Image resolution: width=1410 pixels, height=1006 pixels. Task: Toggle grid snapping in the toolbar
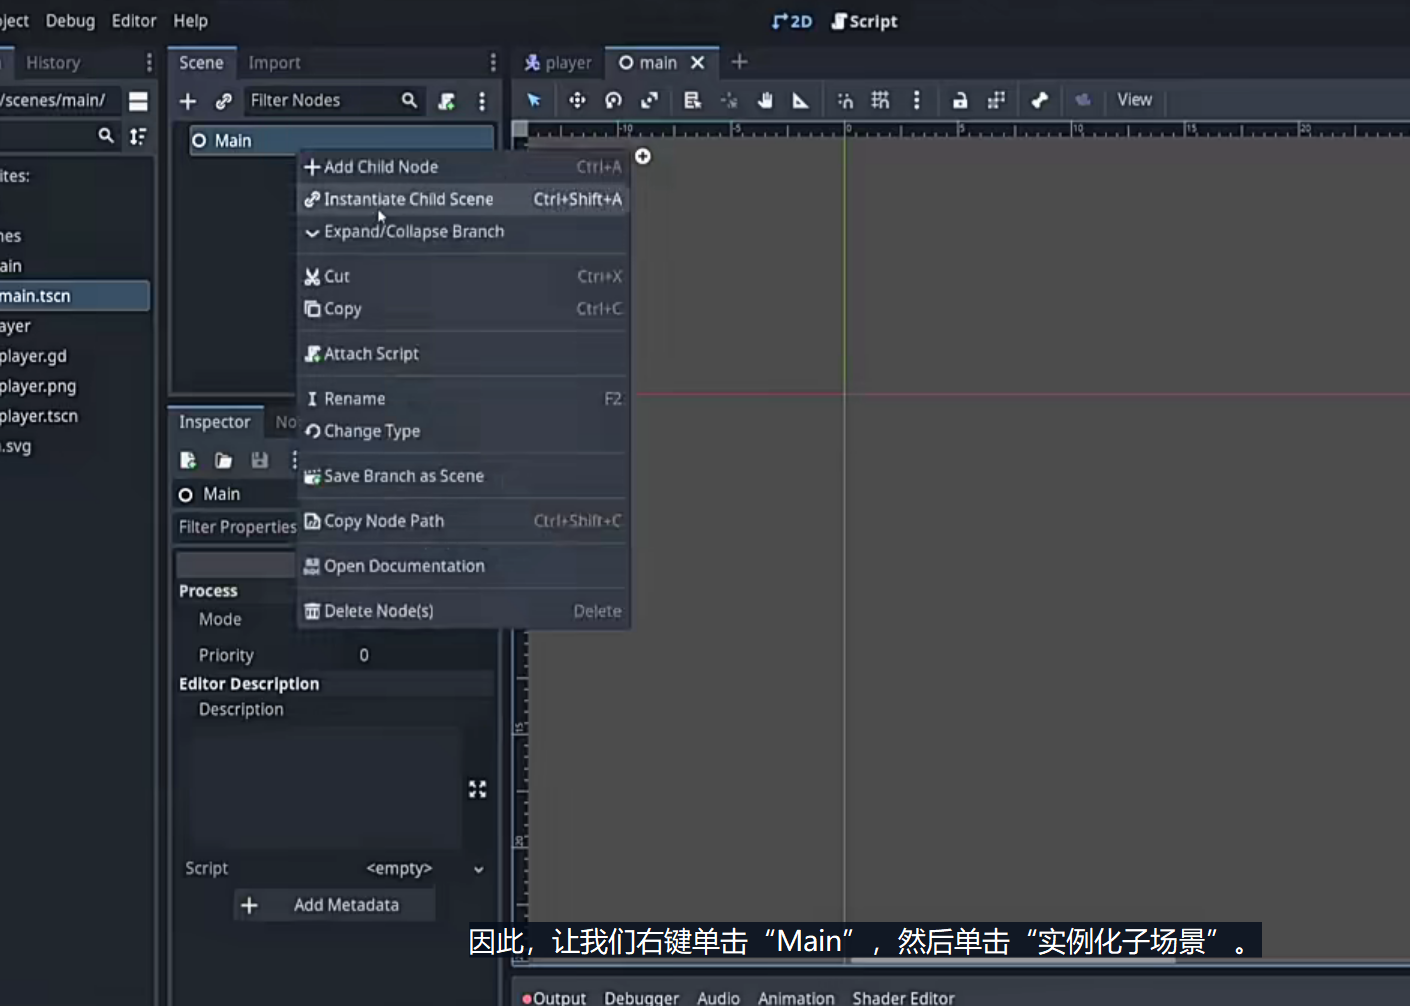point(880,100)
